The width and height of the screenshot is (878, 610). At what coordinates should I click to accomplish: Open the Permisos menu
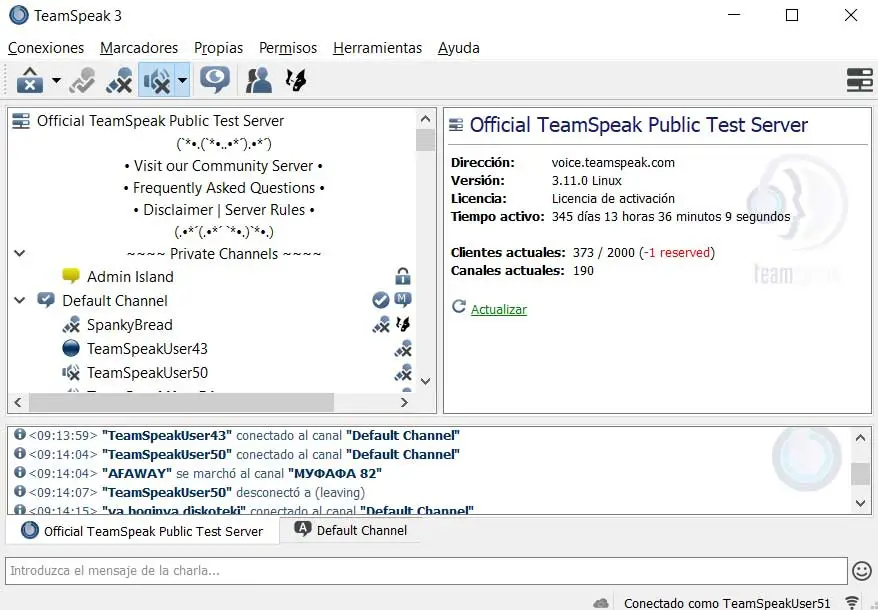pyautogui.click(x=288, y=48)
